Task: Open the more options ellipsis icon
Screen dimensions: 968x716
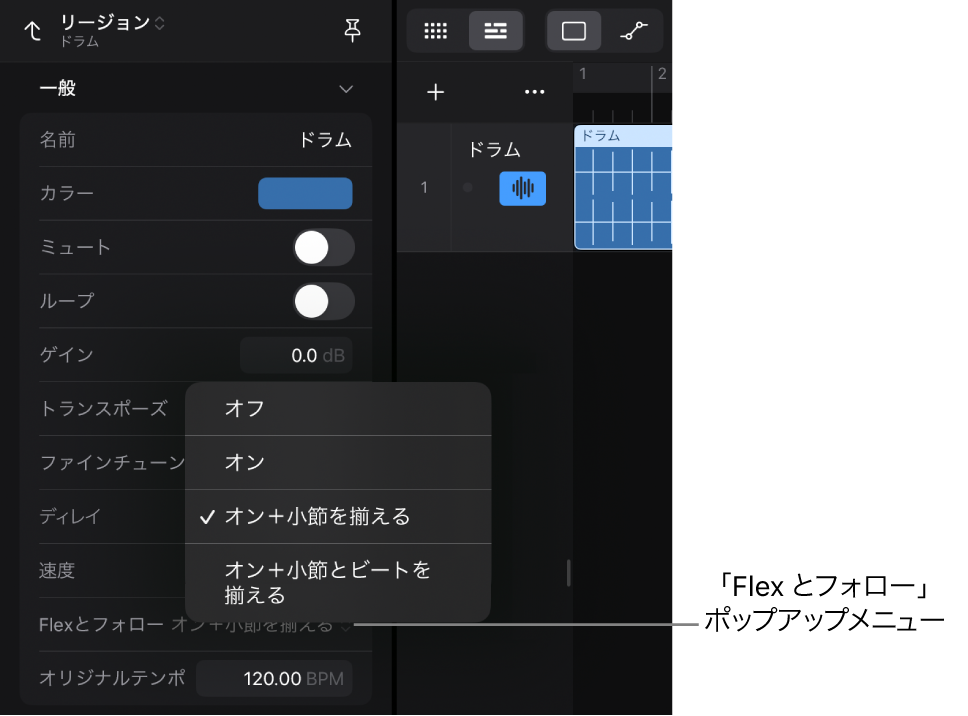Action: (534, 91)
